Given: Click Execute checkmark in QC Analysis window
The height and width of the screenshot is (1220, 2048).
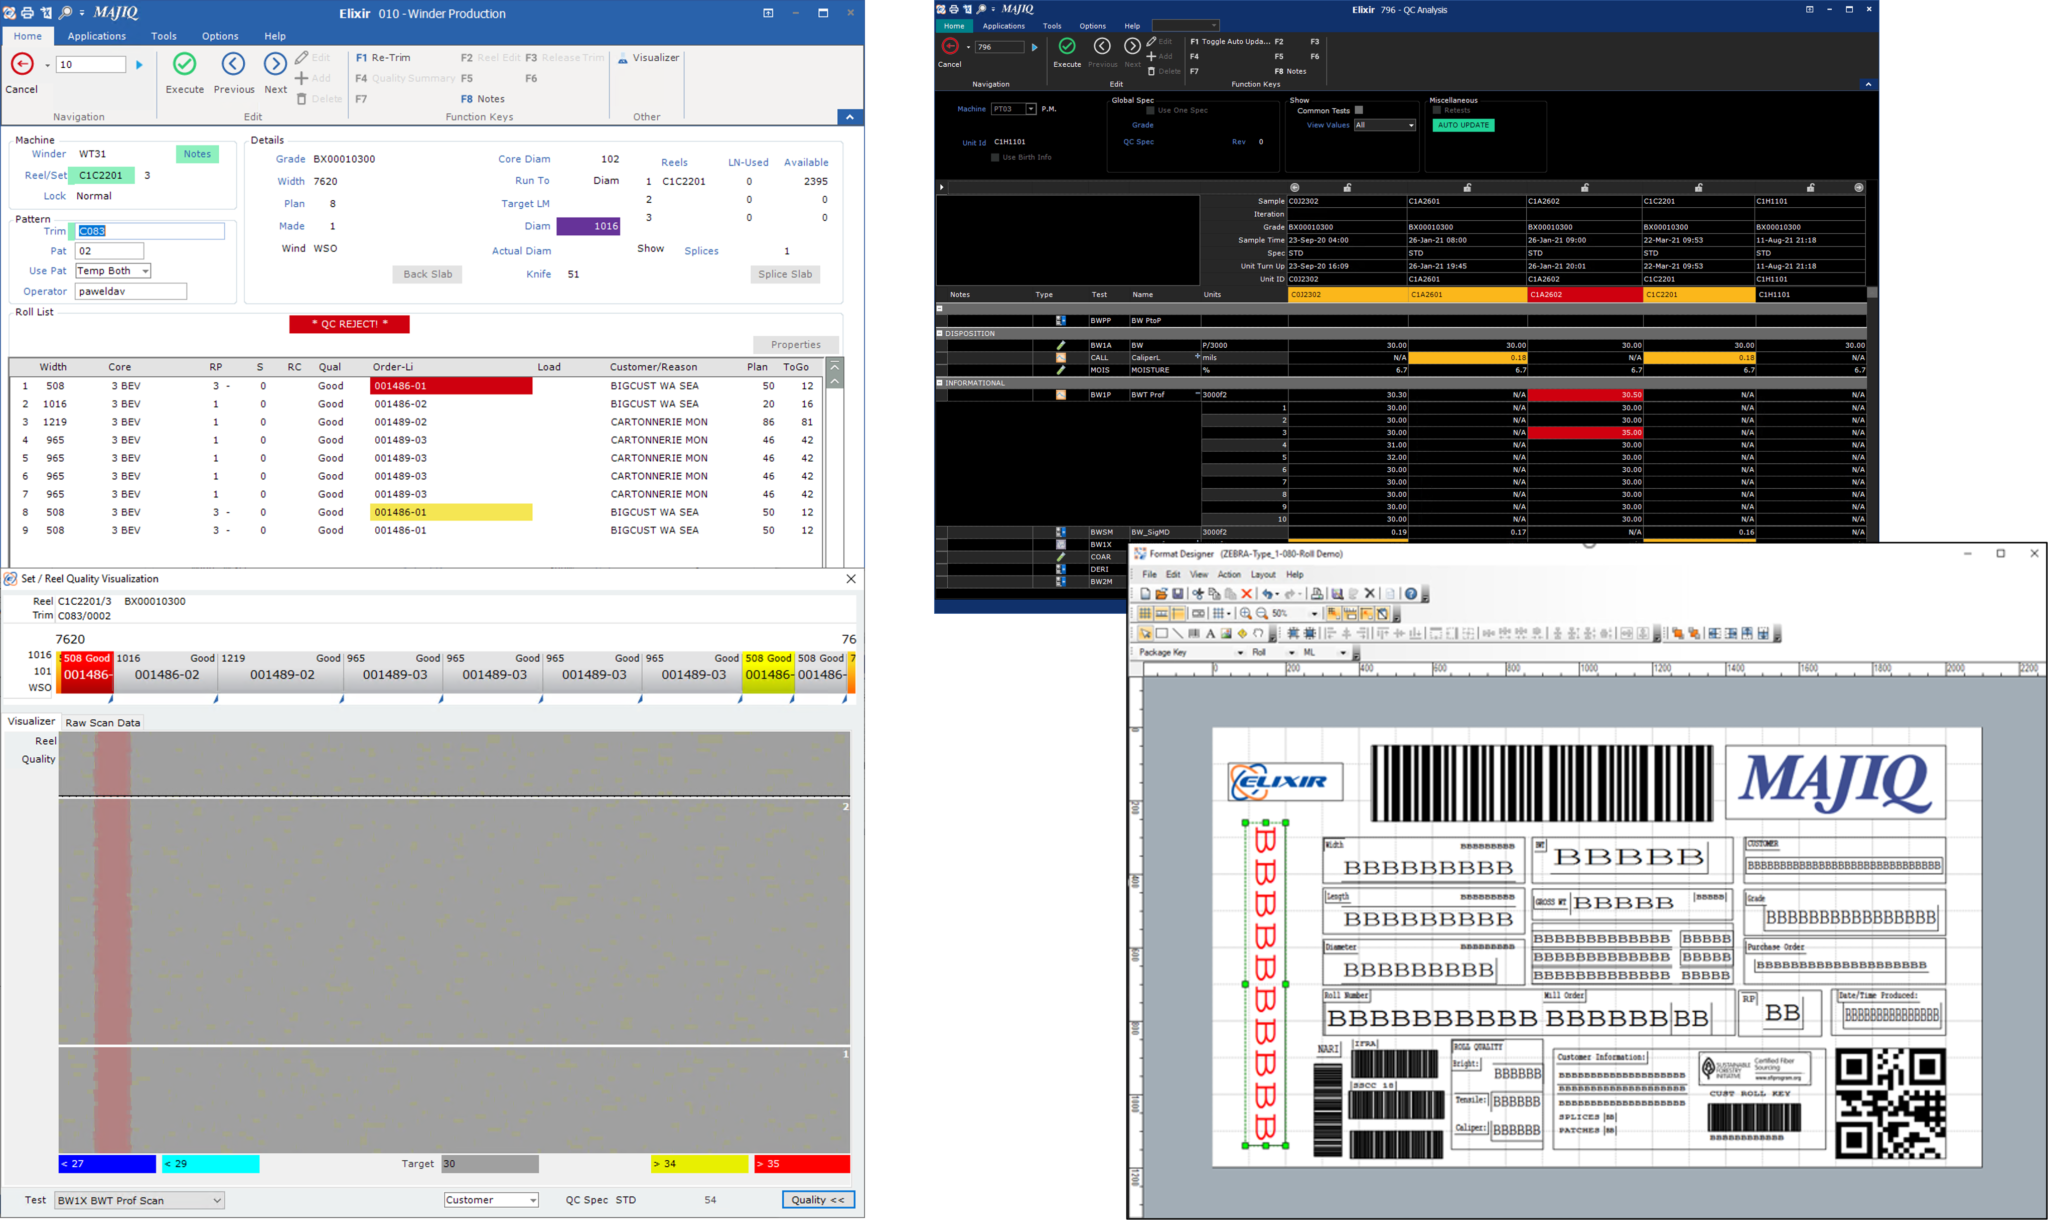Looking at the screenshot, I should tap(1067, 46).
